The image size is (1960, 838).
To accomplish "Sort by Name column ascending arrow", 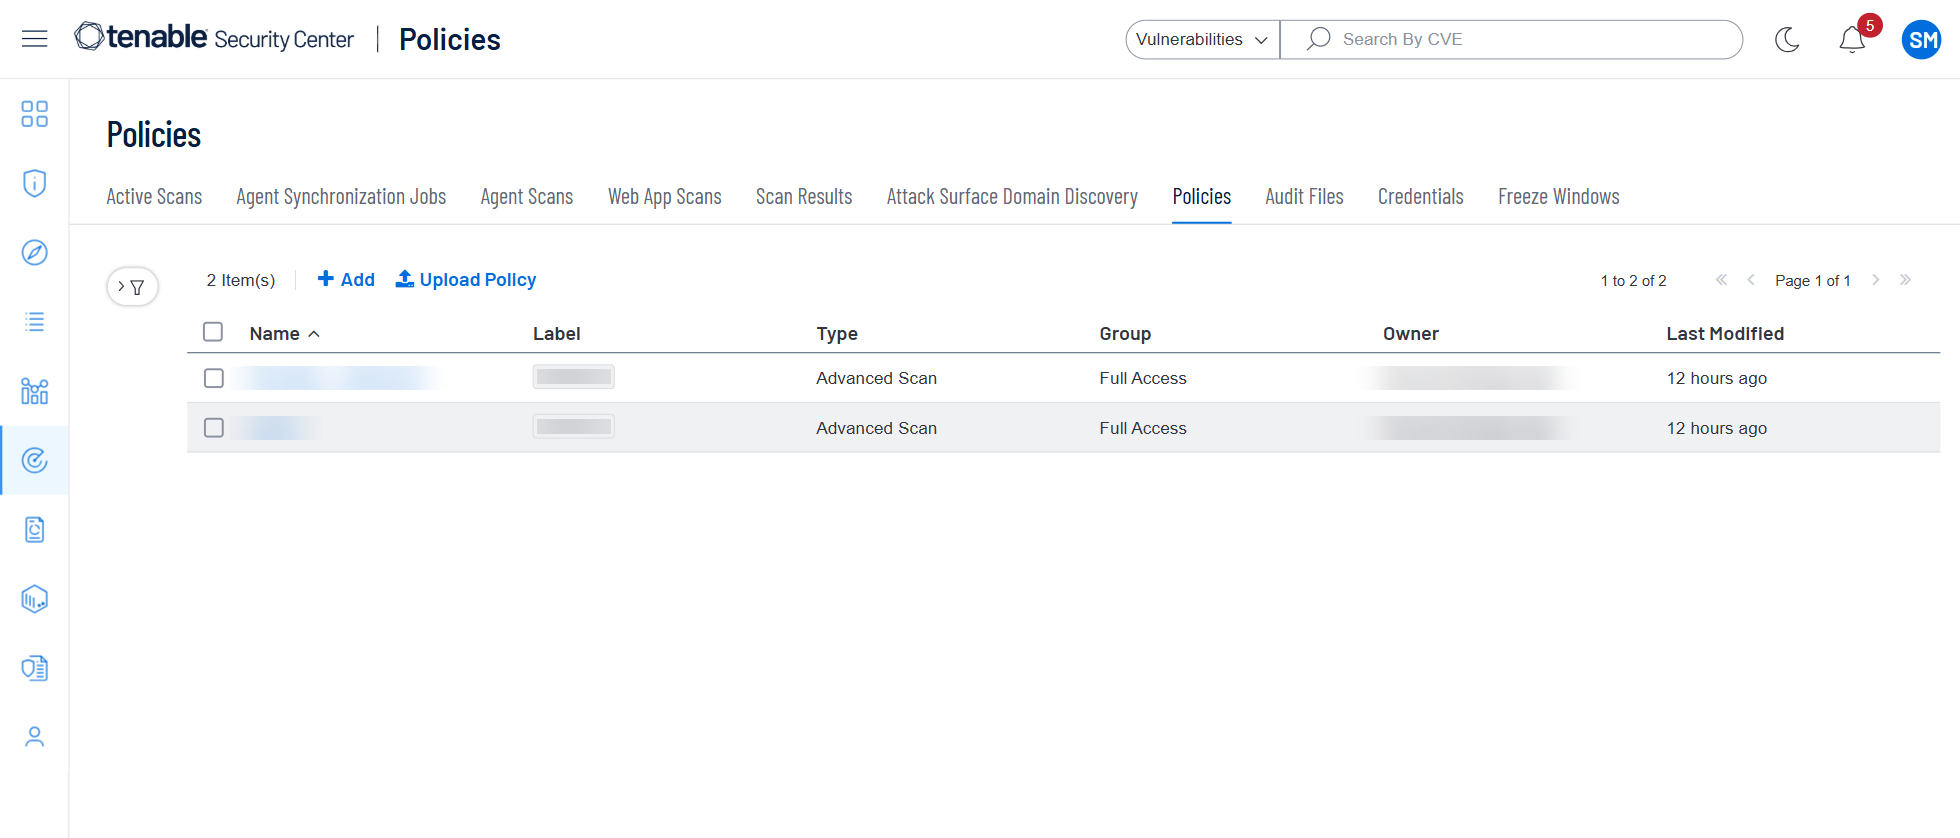I will 314,334.
